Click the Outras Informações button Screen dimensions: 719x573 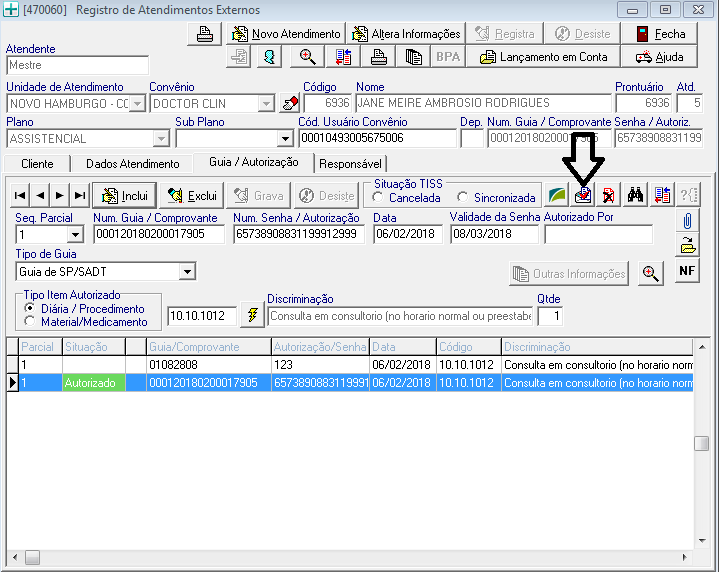[x=569, y=274]
